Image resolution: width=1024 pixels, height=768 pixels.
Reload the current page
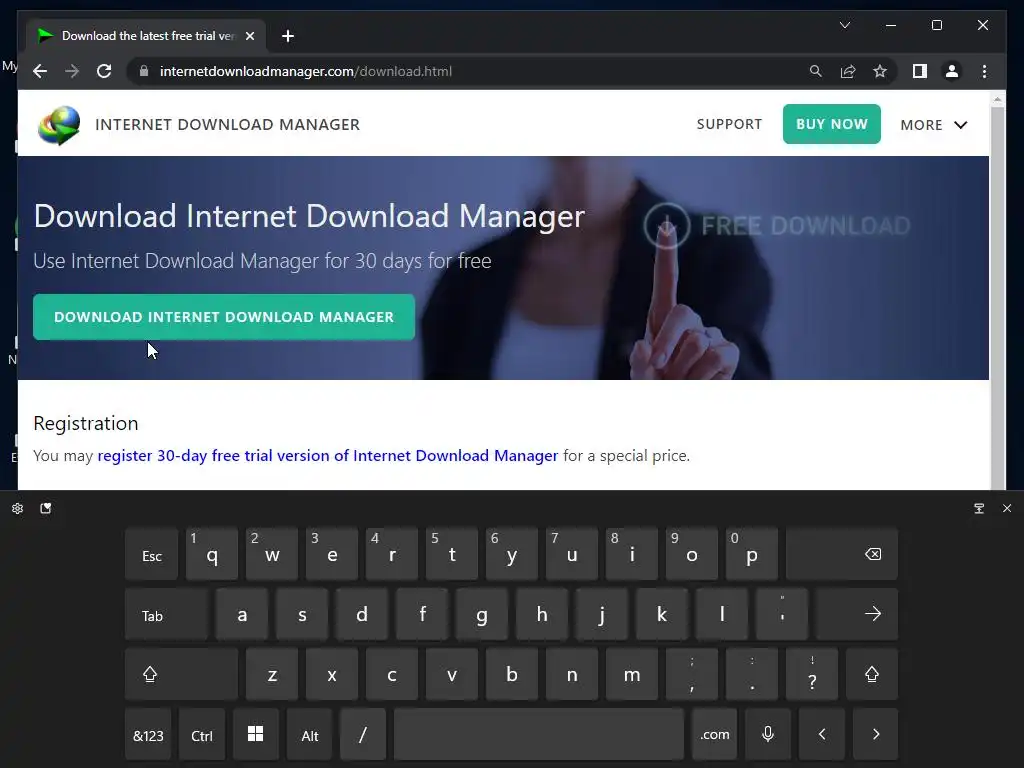tap(104, 71)
